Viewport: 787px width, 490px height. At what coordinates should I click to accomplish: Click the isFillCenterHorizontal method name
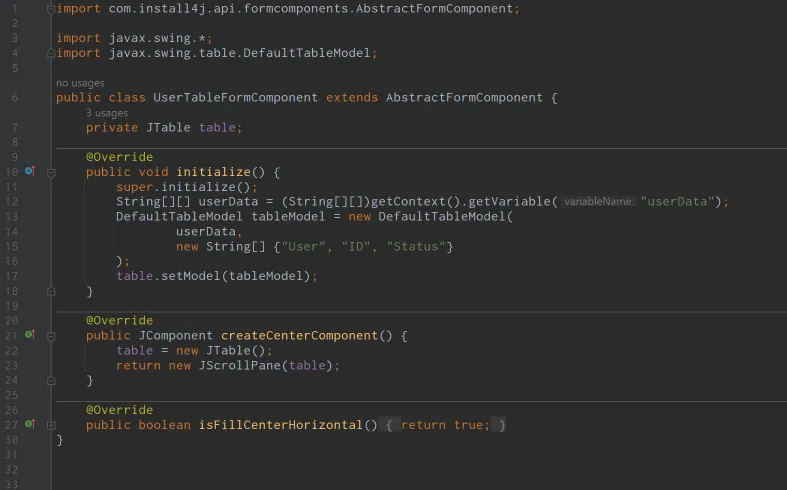(281, 425)
